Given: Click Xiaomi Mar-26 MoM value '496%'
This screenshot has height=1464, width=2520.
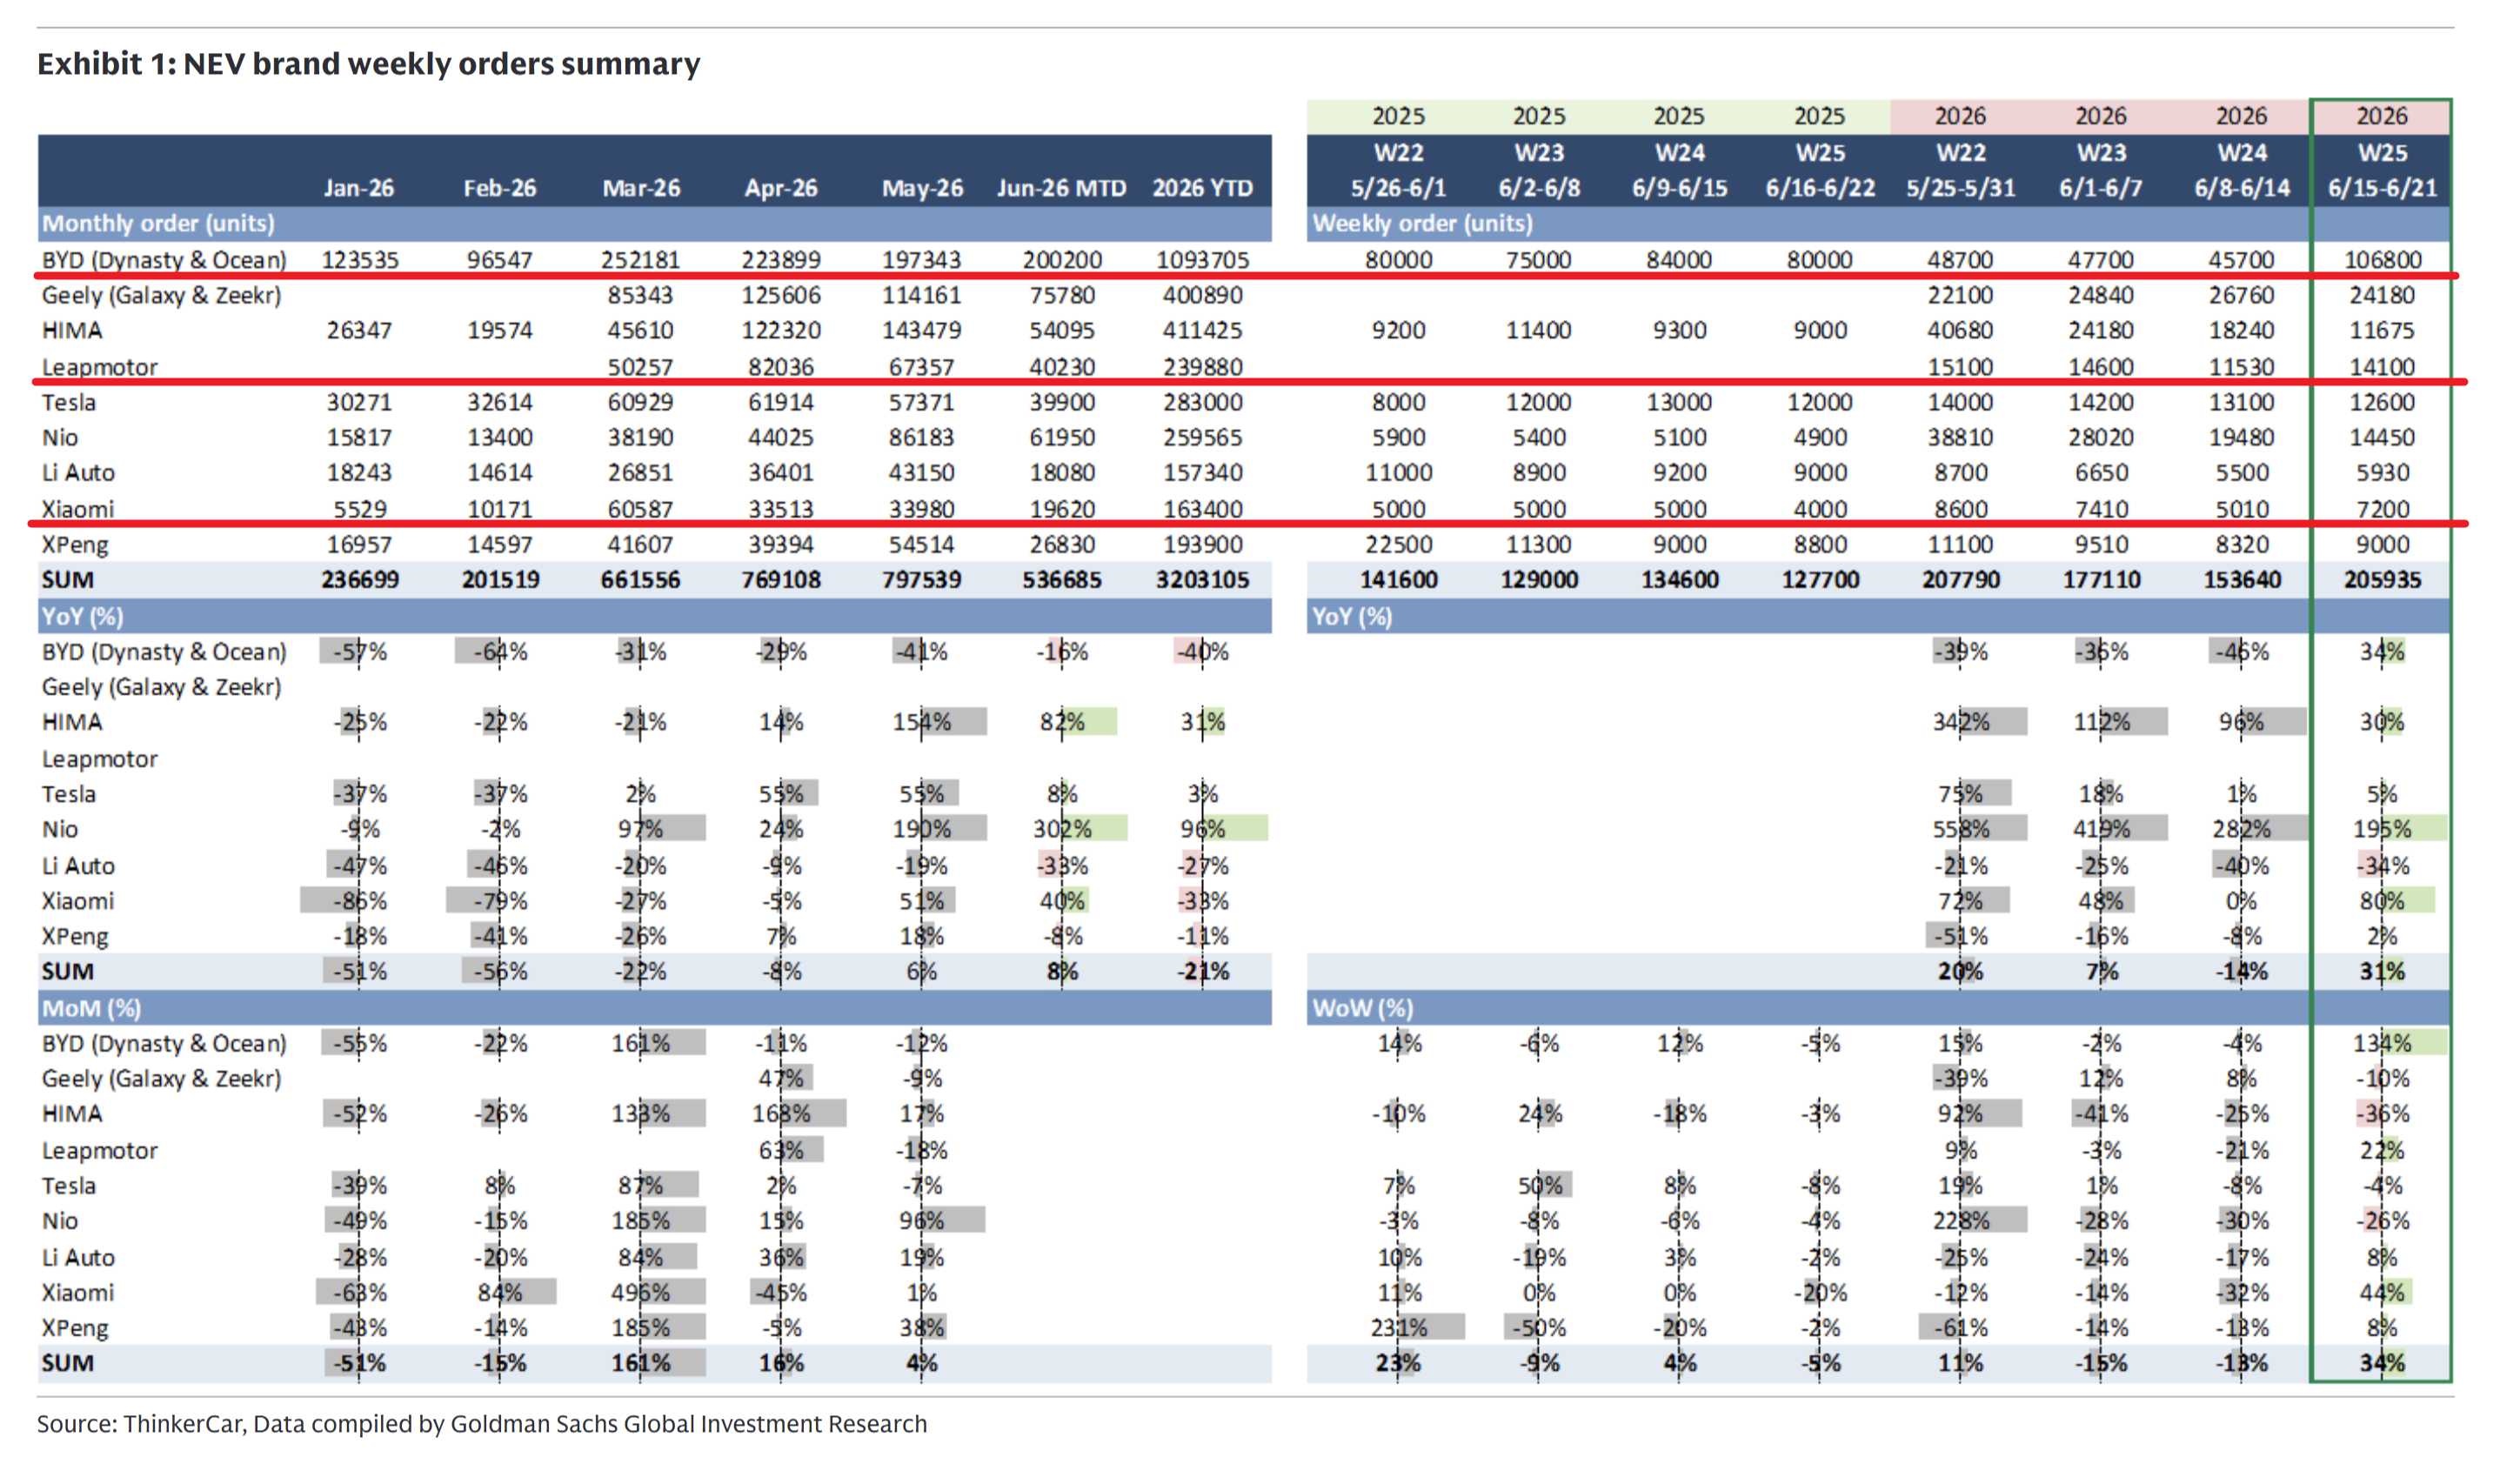Looking at the screenshot, I should [x=641, y=1293].
